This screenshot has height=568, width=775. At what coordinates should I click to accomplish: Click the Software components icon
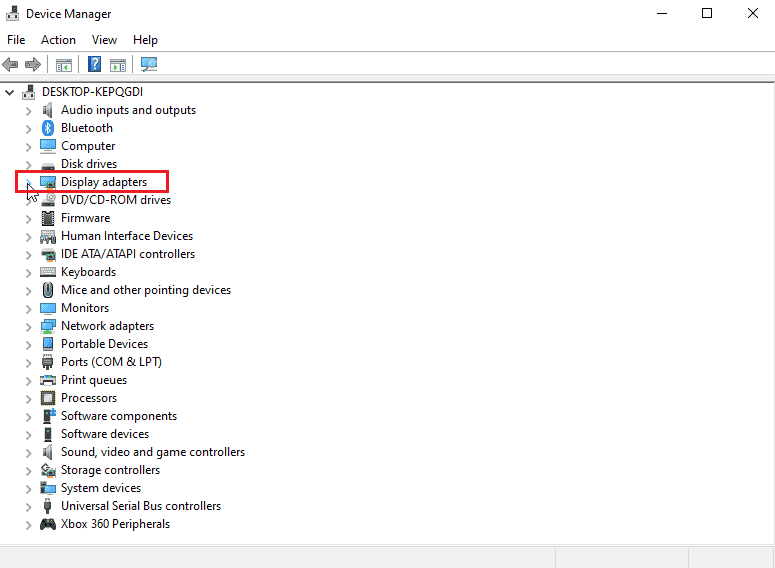49,416
